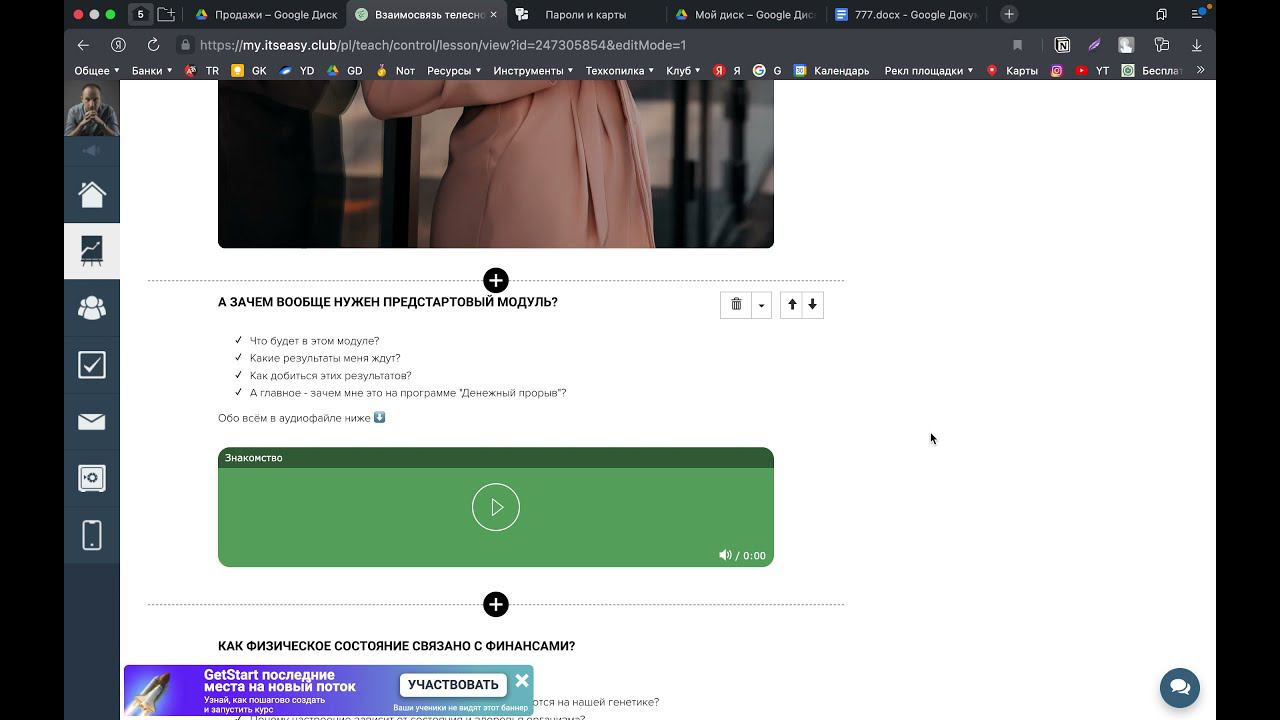The height and width of the screenshot is (720, 1280).
Task: Reload the page
Action: coord(153,45)
